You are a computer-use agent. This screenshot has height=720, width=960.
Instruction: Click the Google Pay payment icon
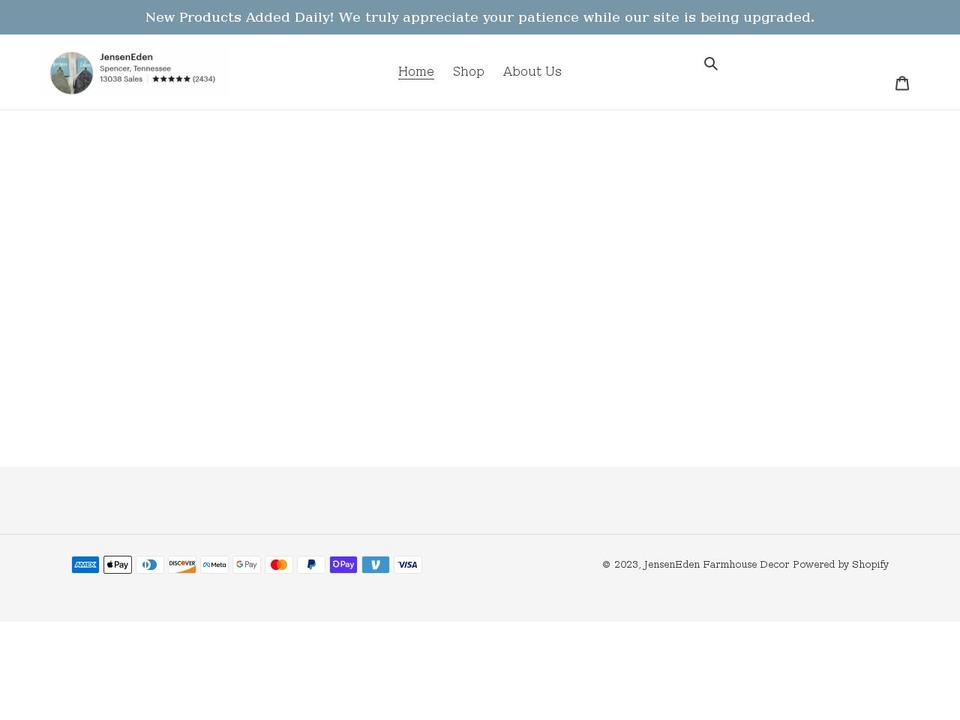[247, 564]
